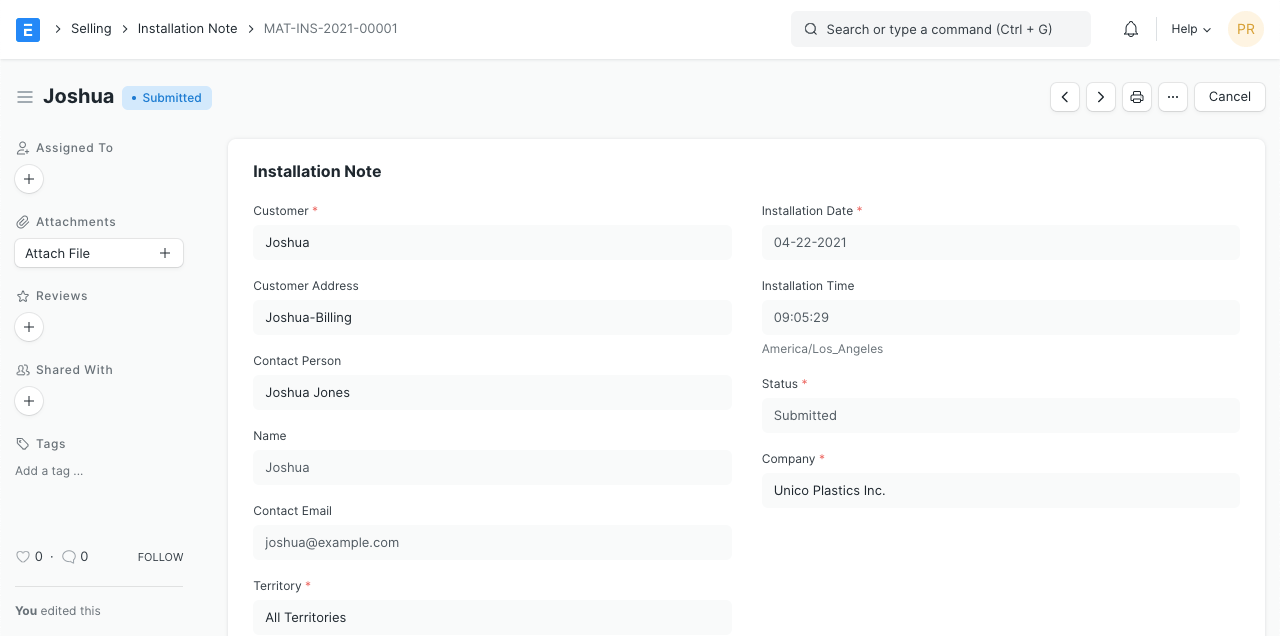The height and width of the screenshot is (636, 1280).
Task: Go to next document arrow
Action: coord(1101,97)
